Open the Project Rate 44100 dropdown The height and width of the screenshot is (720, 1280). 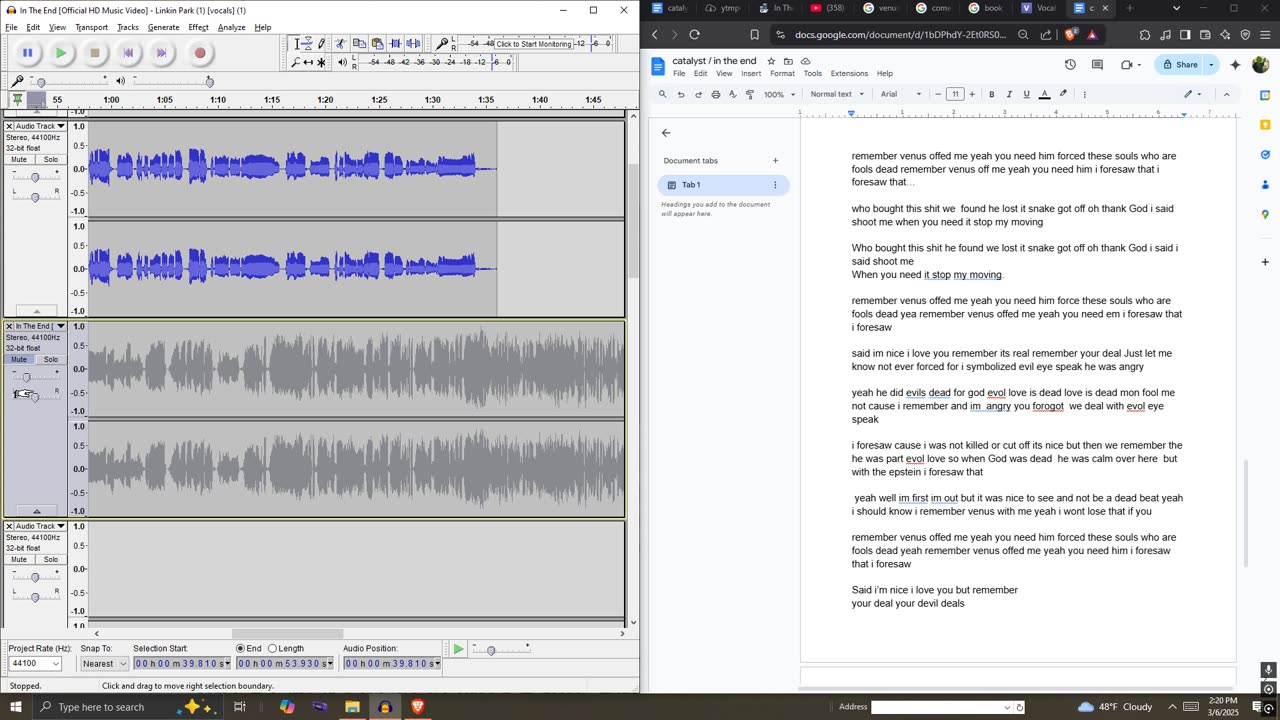[55, 663]
